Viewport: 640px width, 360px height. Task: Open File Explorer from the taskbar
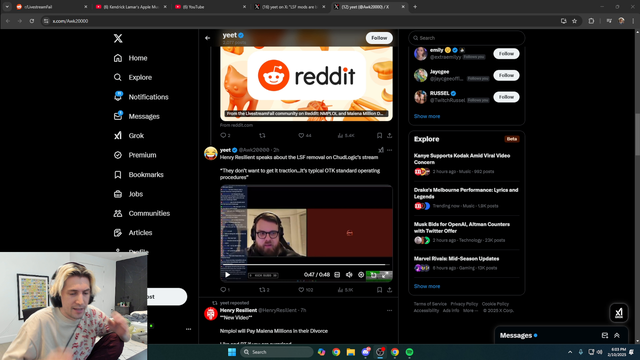351,352
